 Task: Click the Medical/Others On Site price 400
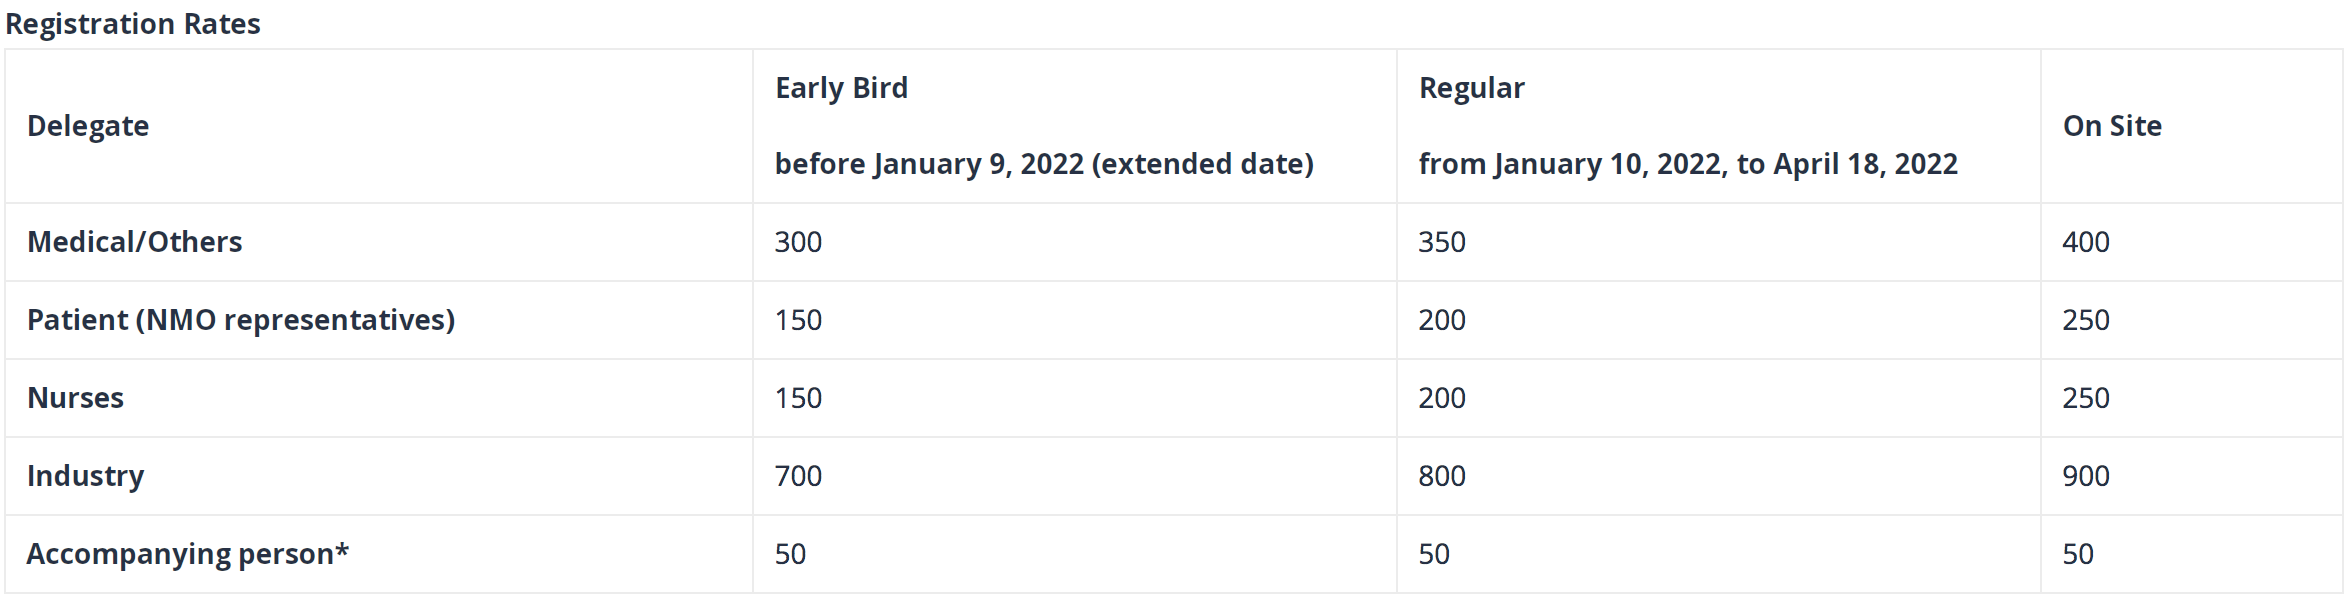[2086, 242]
